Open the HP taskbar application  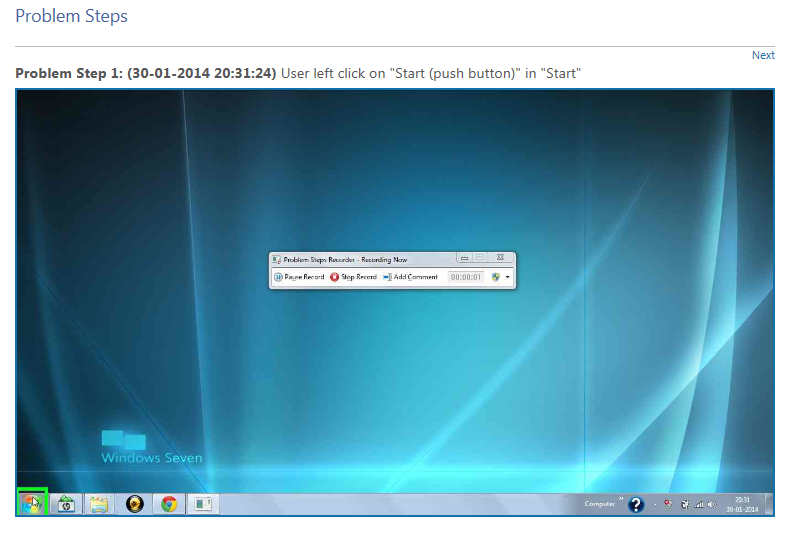[x=66, y=504]
